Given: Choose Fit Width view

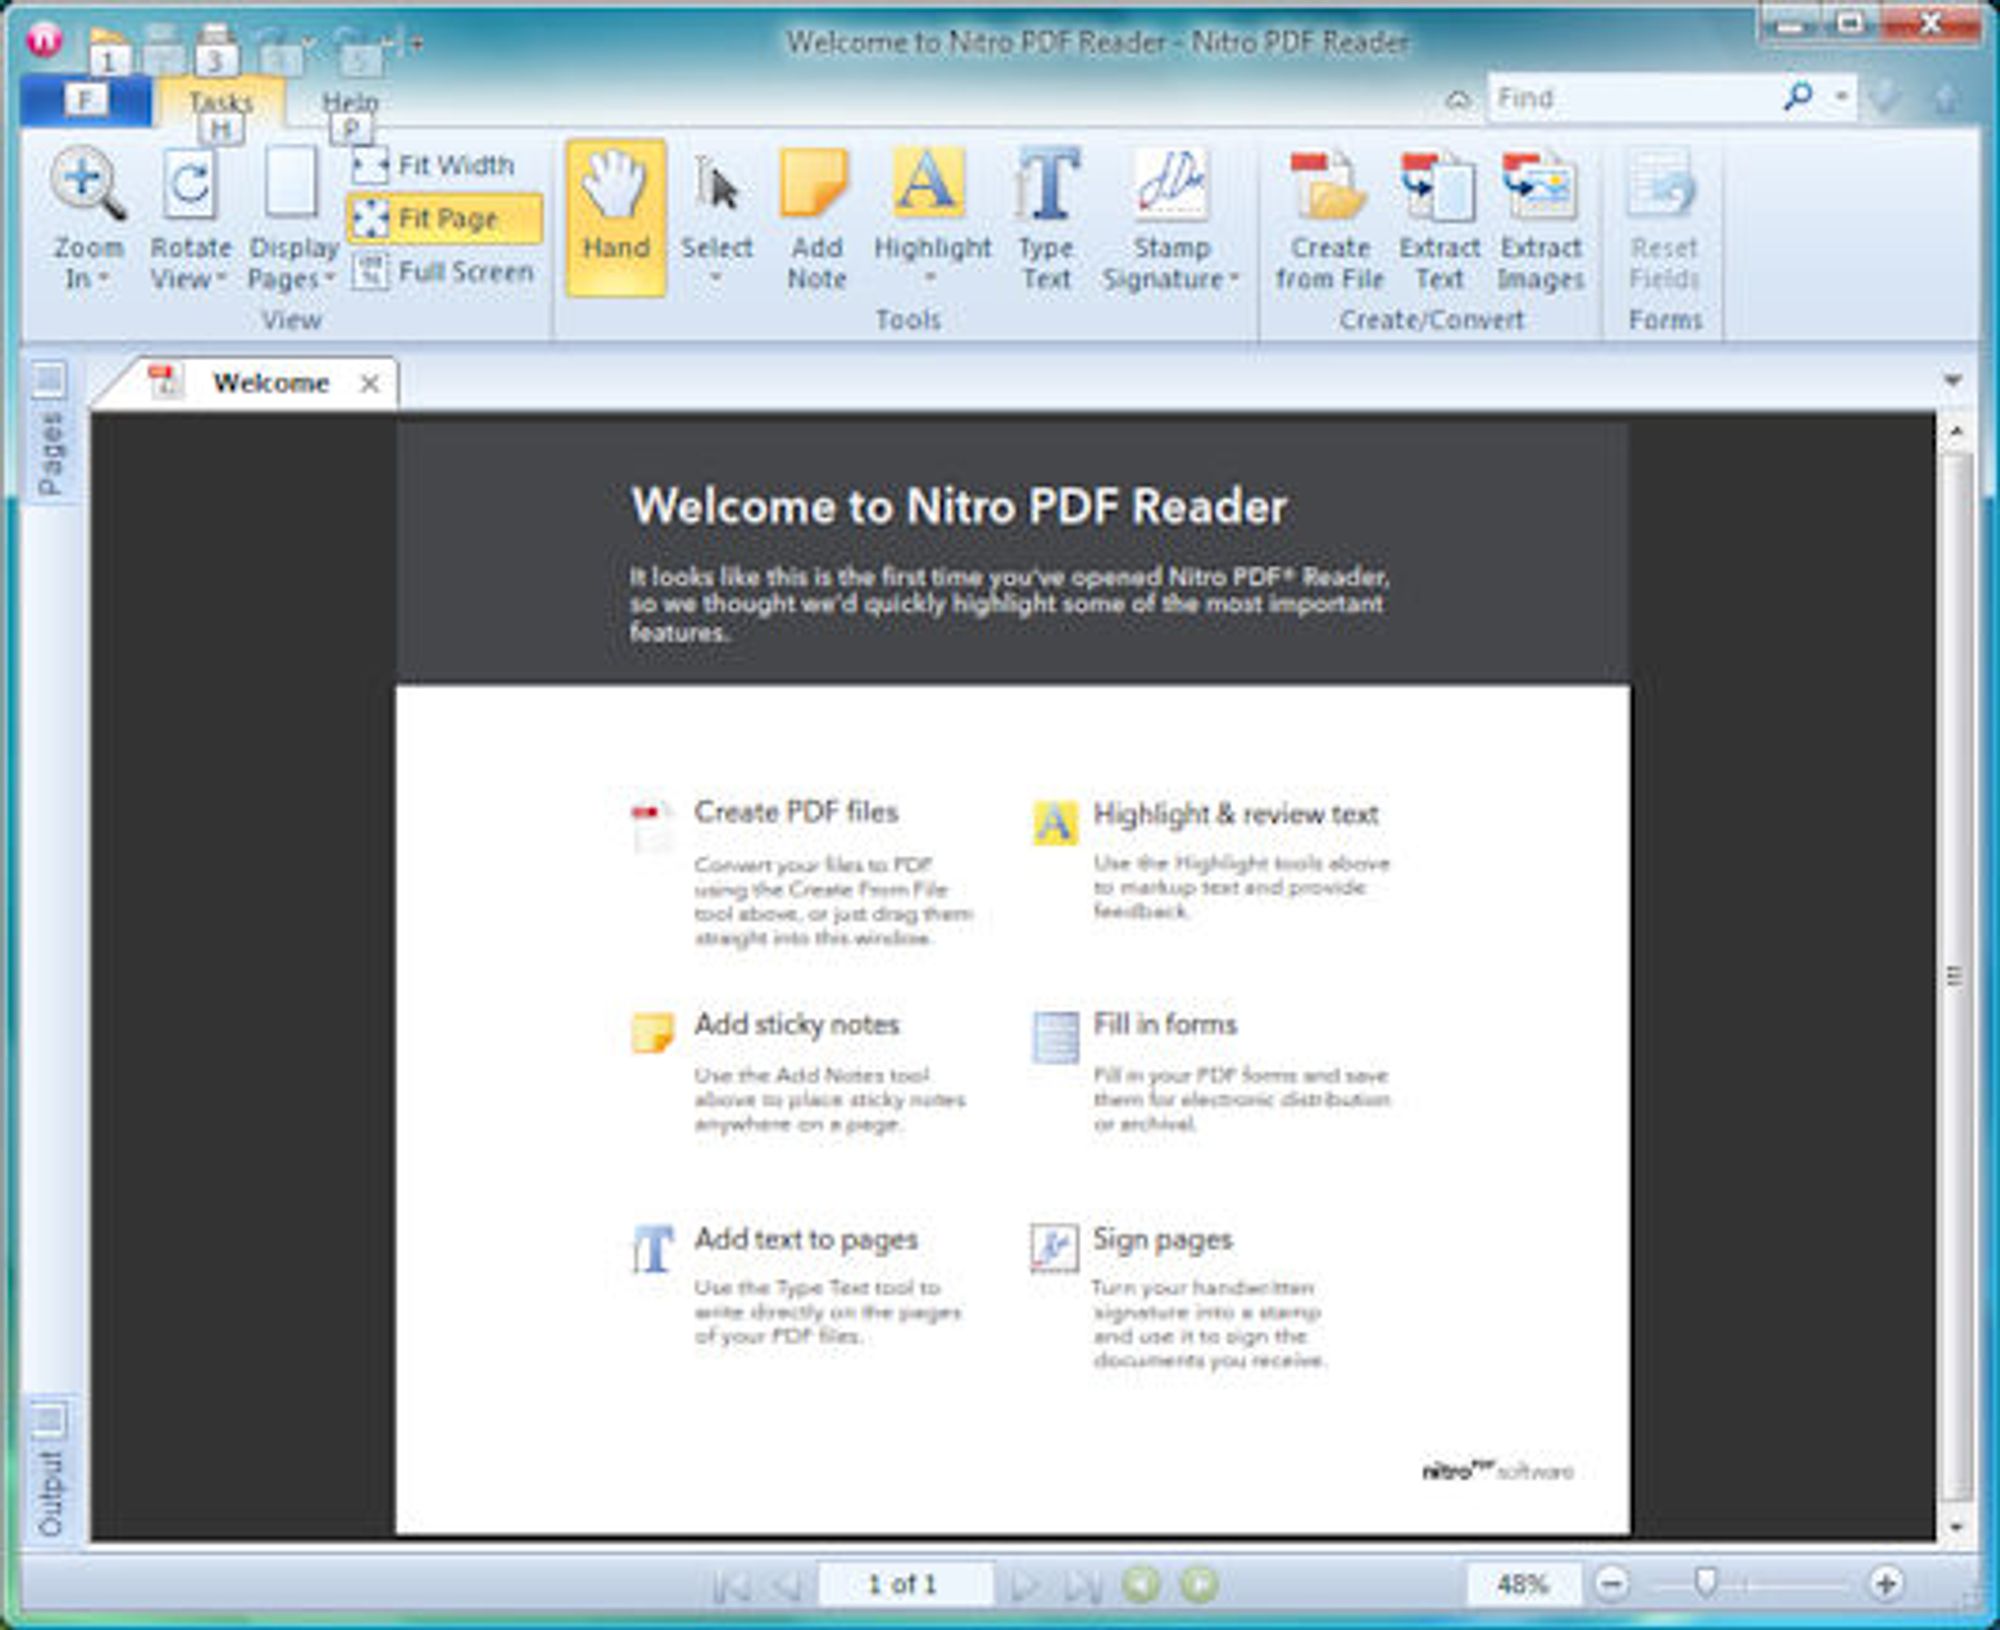Looking at the screenshot, I should click(435, 165).
